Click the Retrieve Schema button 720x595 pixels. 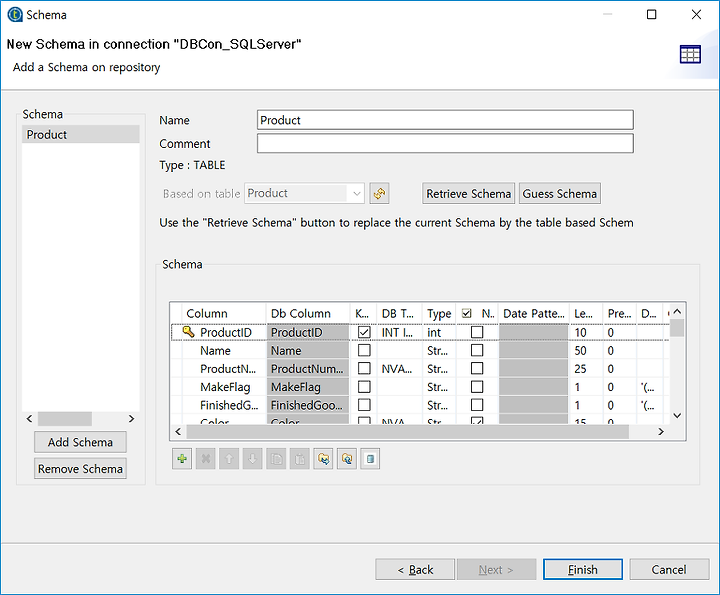click(468, 193)
